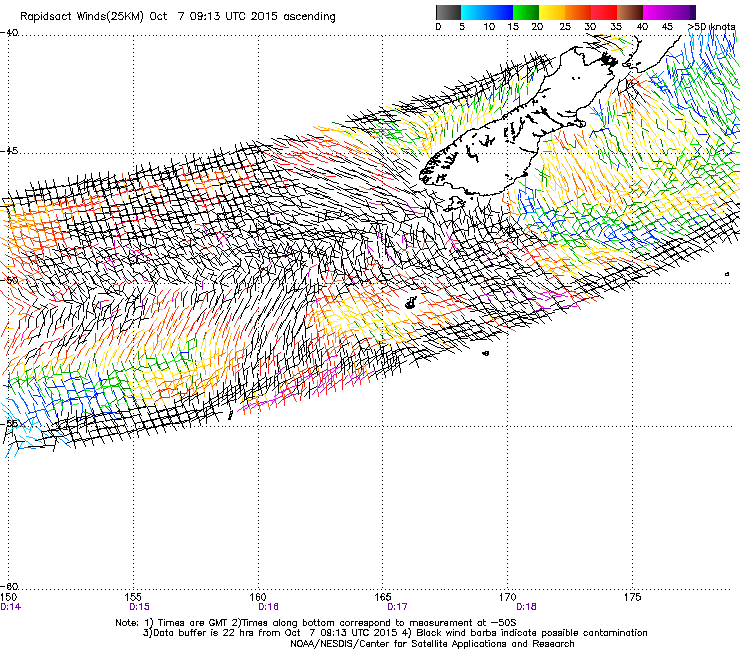Click the 'NOAA/NESDIS/Center for Satellite Applications' credit line

[x=432, y=644]
